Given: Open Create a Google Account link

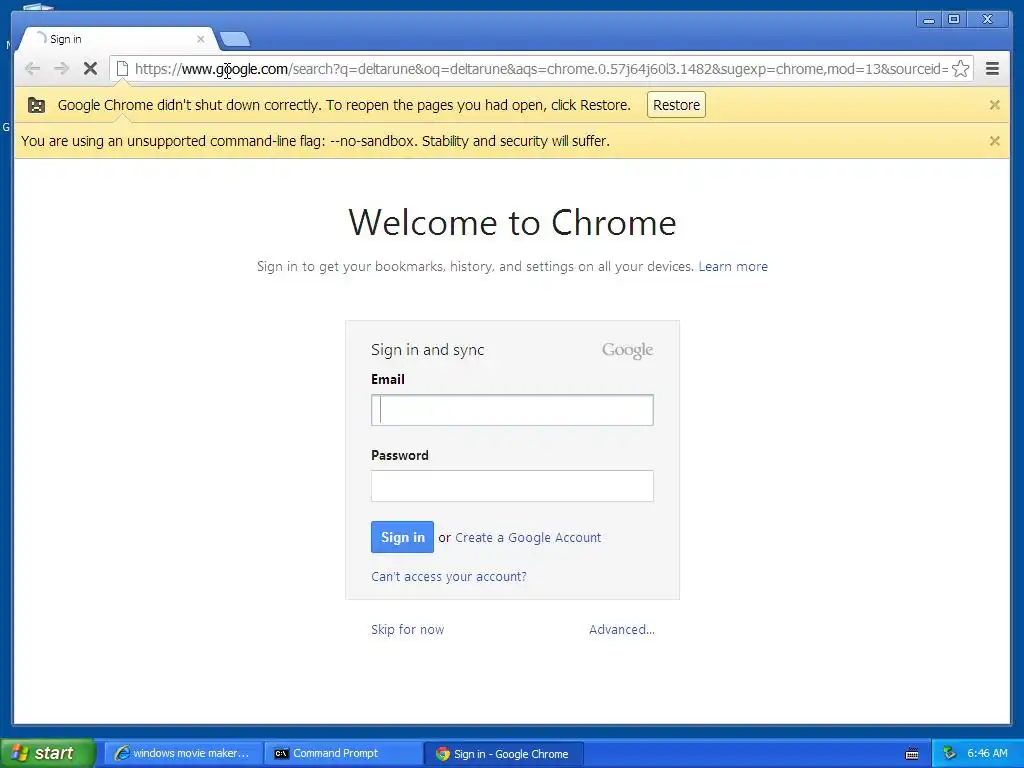Looking at the screenshot, I should pos(528,537).
